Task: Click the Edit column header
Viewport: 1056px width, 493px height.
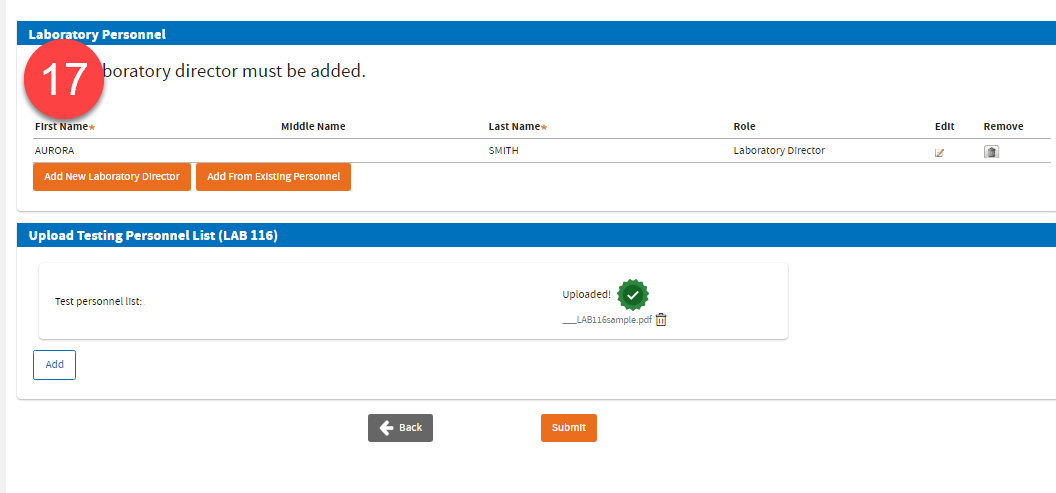Action: click(945, 127)
